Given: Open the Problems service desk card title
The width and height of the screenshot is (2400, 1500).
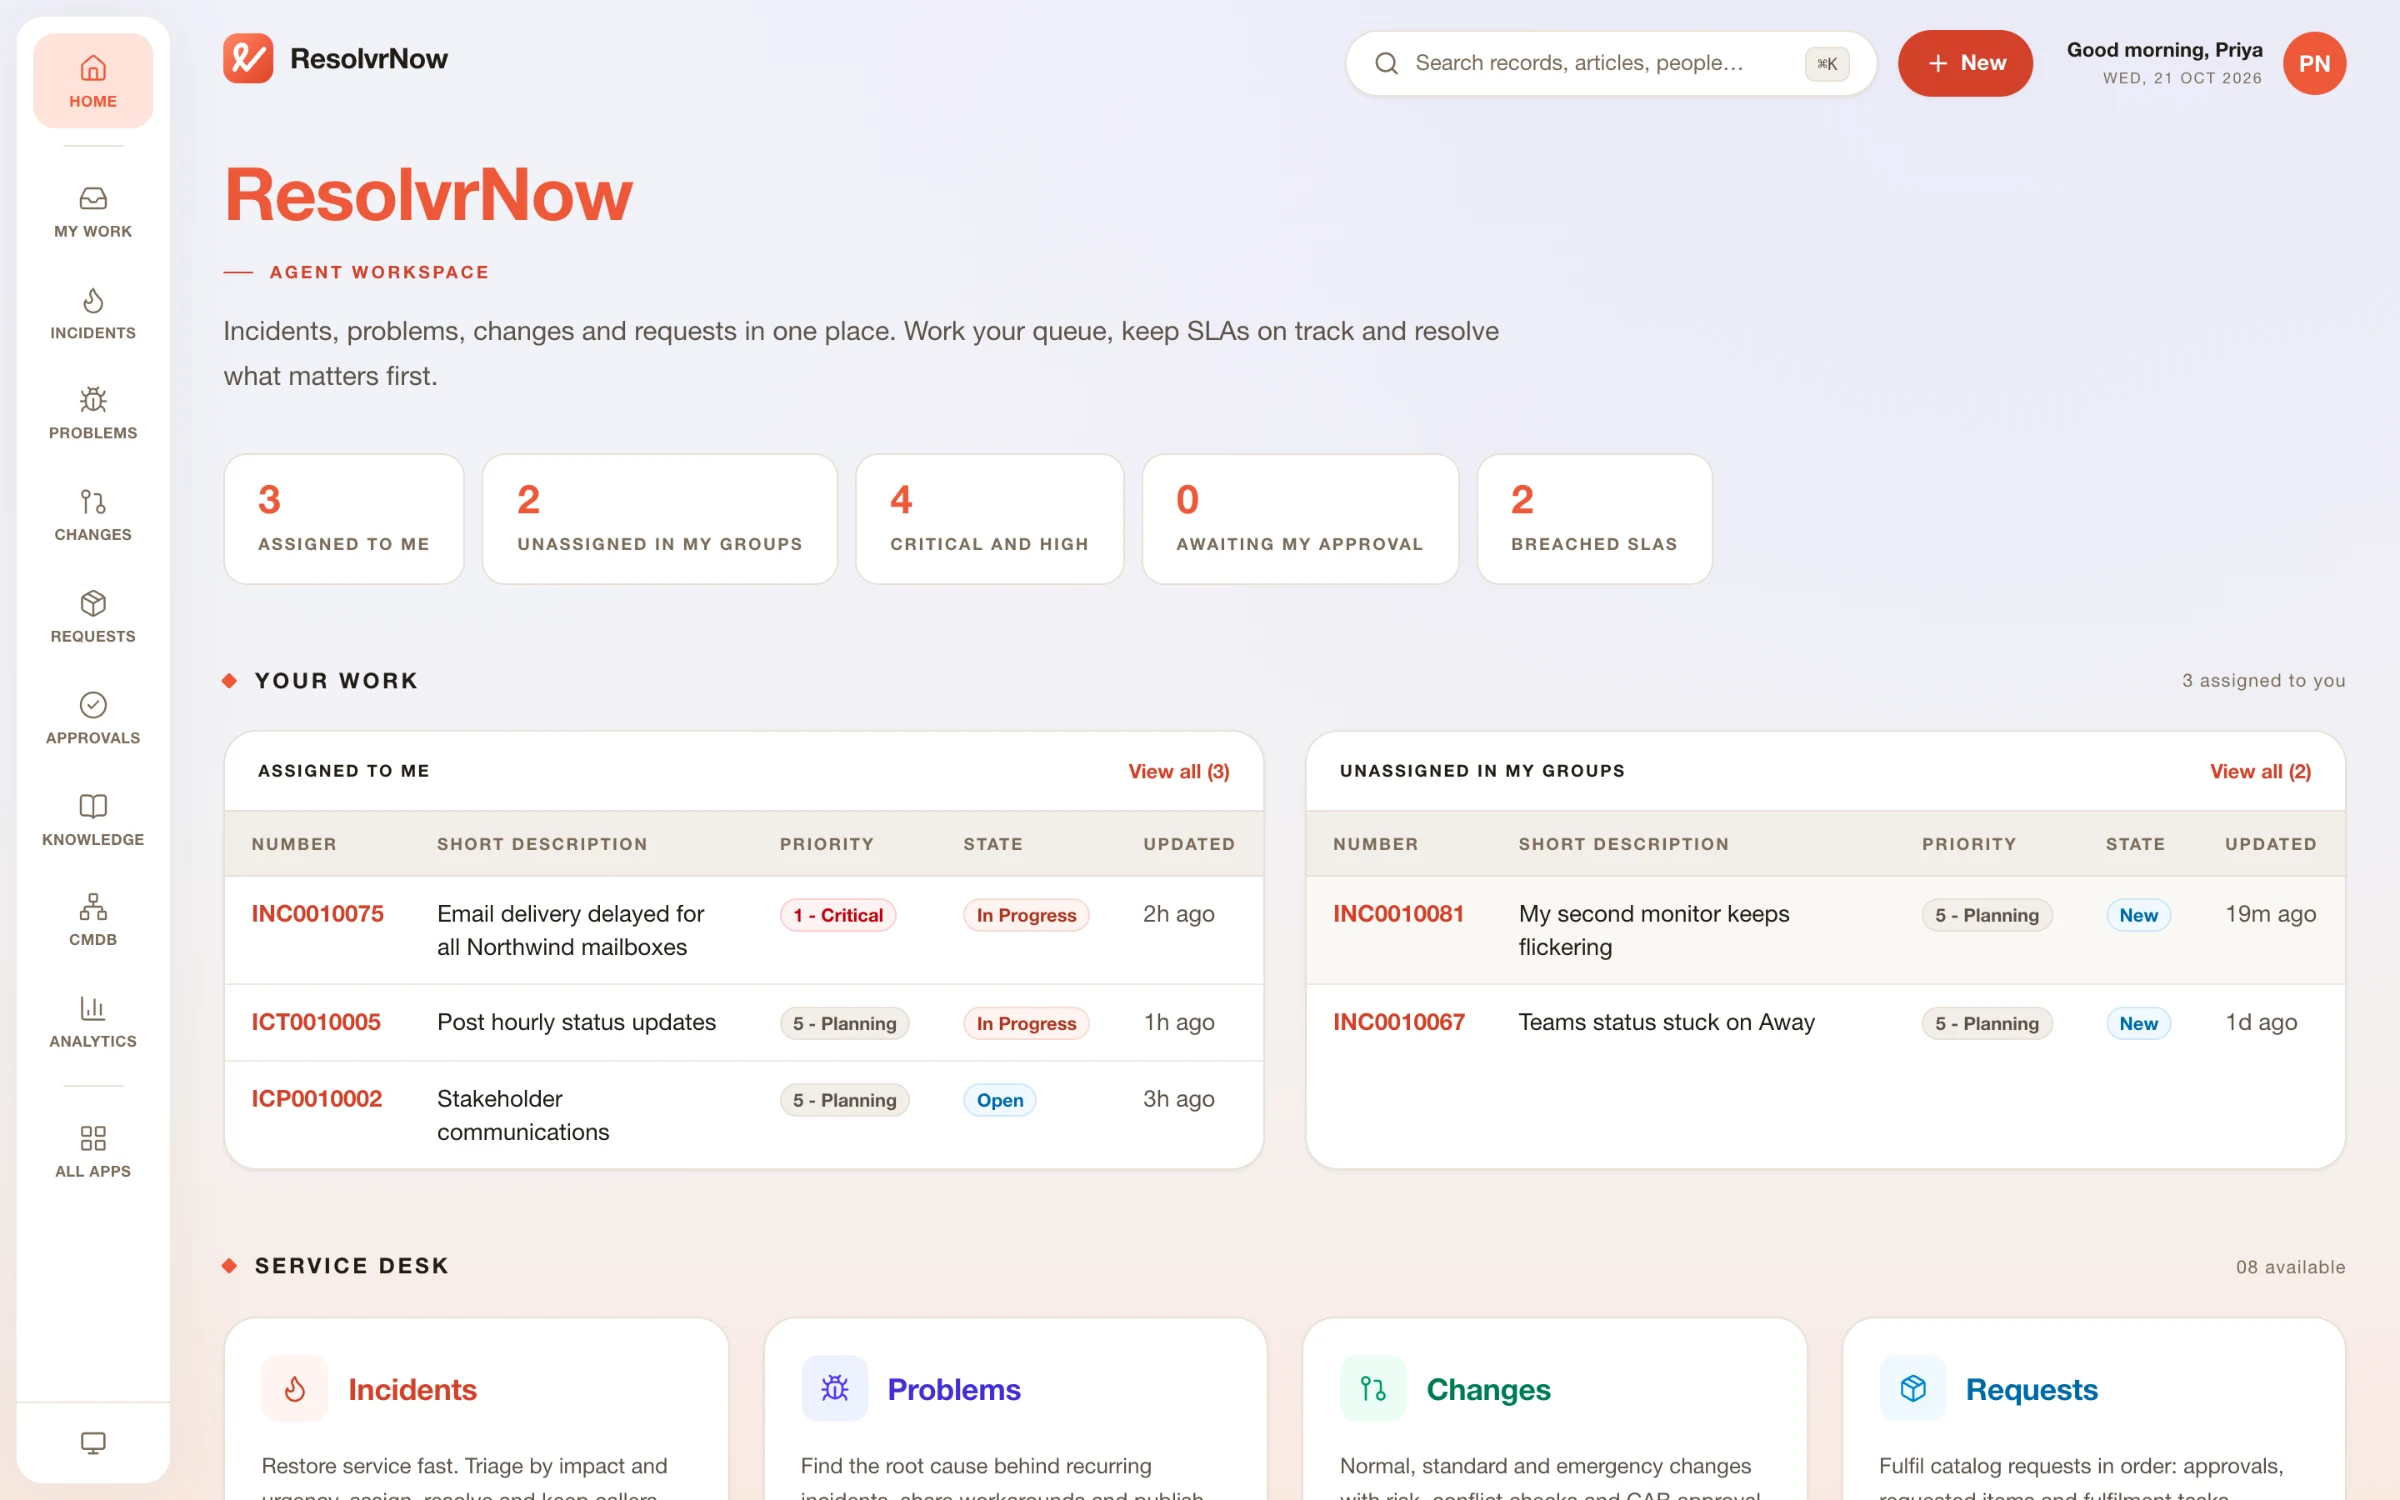Looking at the screenshot, I should coord(954,1389).
